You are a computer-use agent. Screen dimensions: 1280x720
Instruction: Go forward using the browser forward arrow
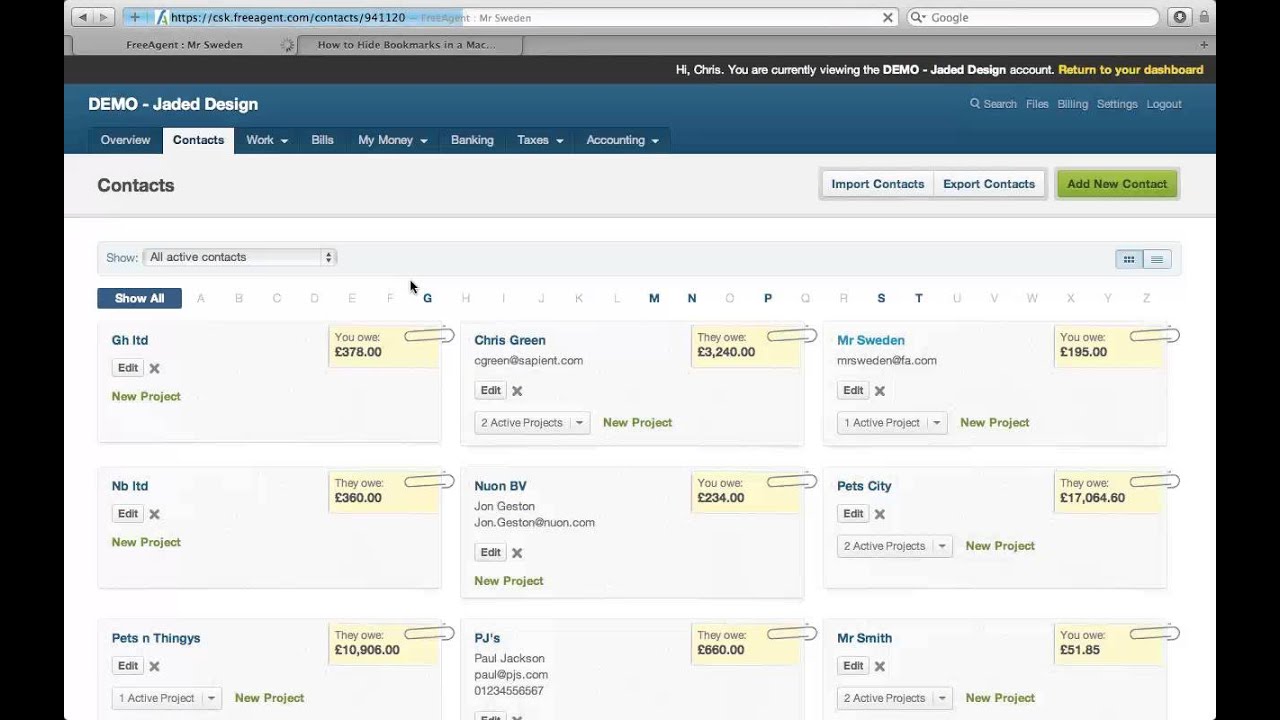click(104, 17)
